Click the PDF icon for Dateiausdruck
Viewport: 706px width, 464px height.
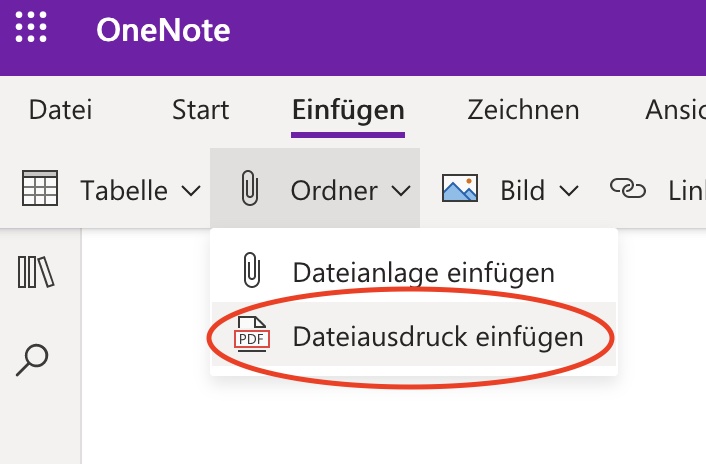coord(252,334)
